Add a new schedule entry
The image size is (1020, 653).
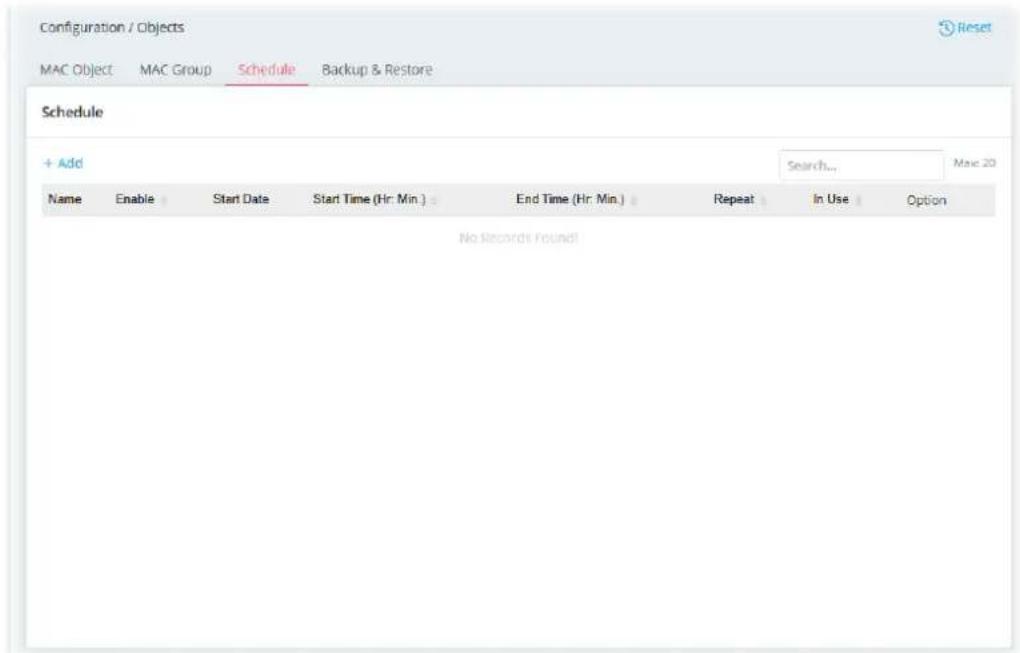63,163
